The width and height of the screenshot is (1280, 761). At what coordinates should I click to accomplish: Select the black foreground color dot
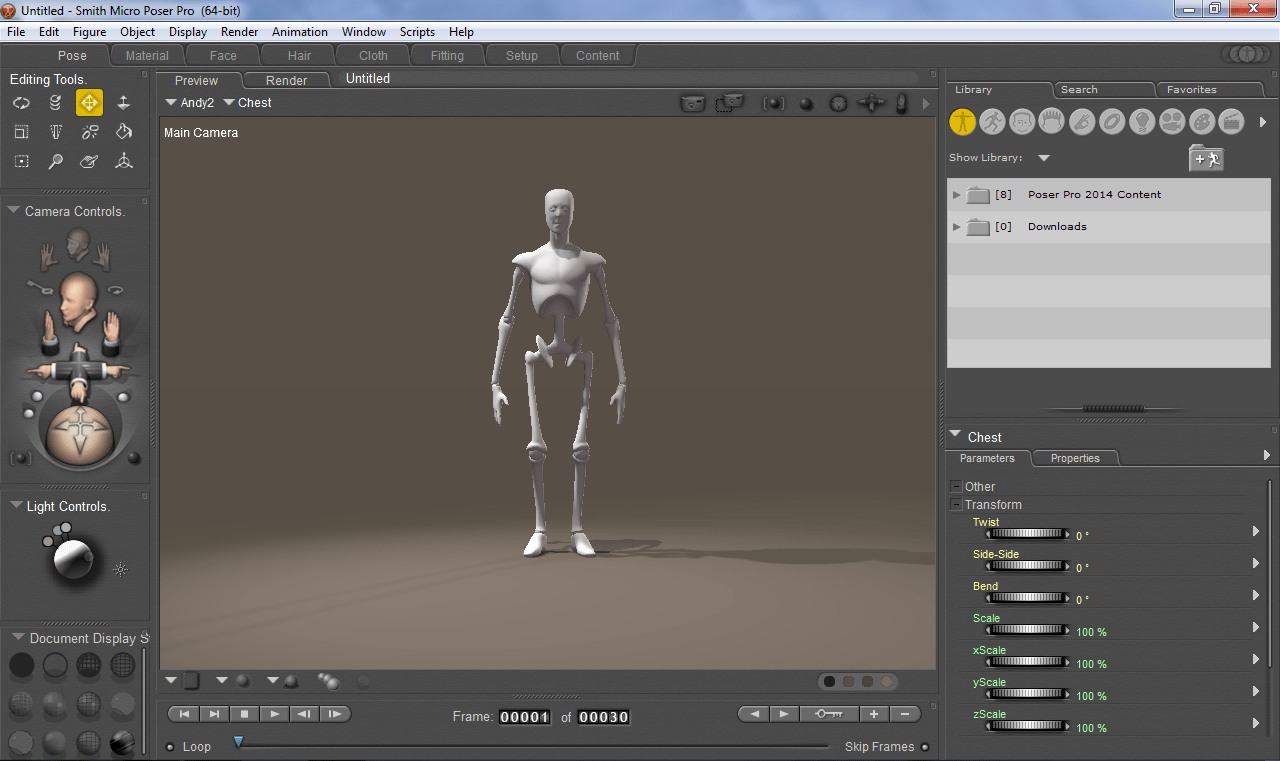click(829, 682)
